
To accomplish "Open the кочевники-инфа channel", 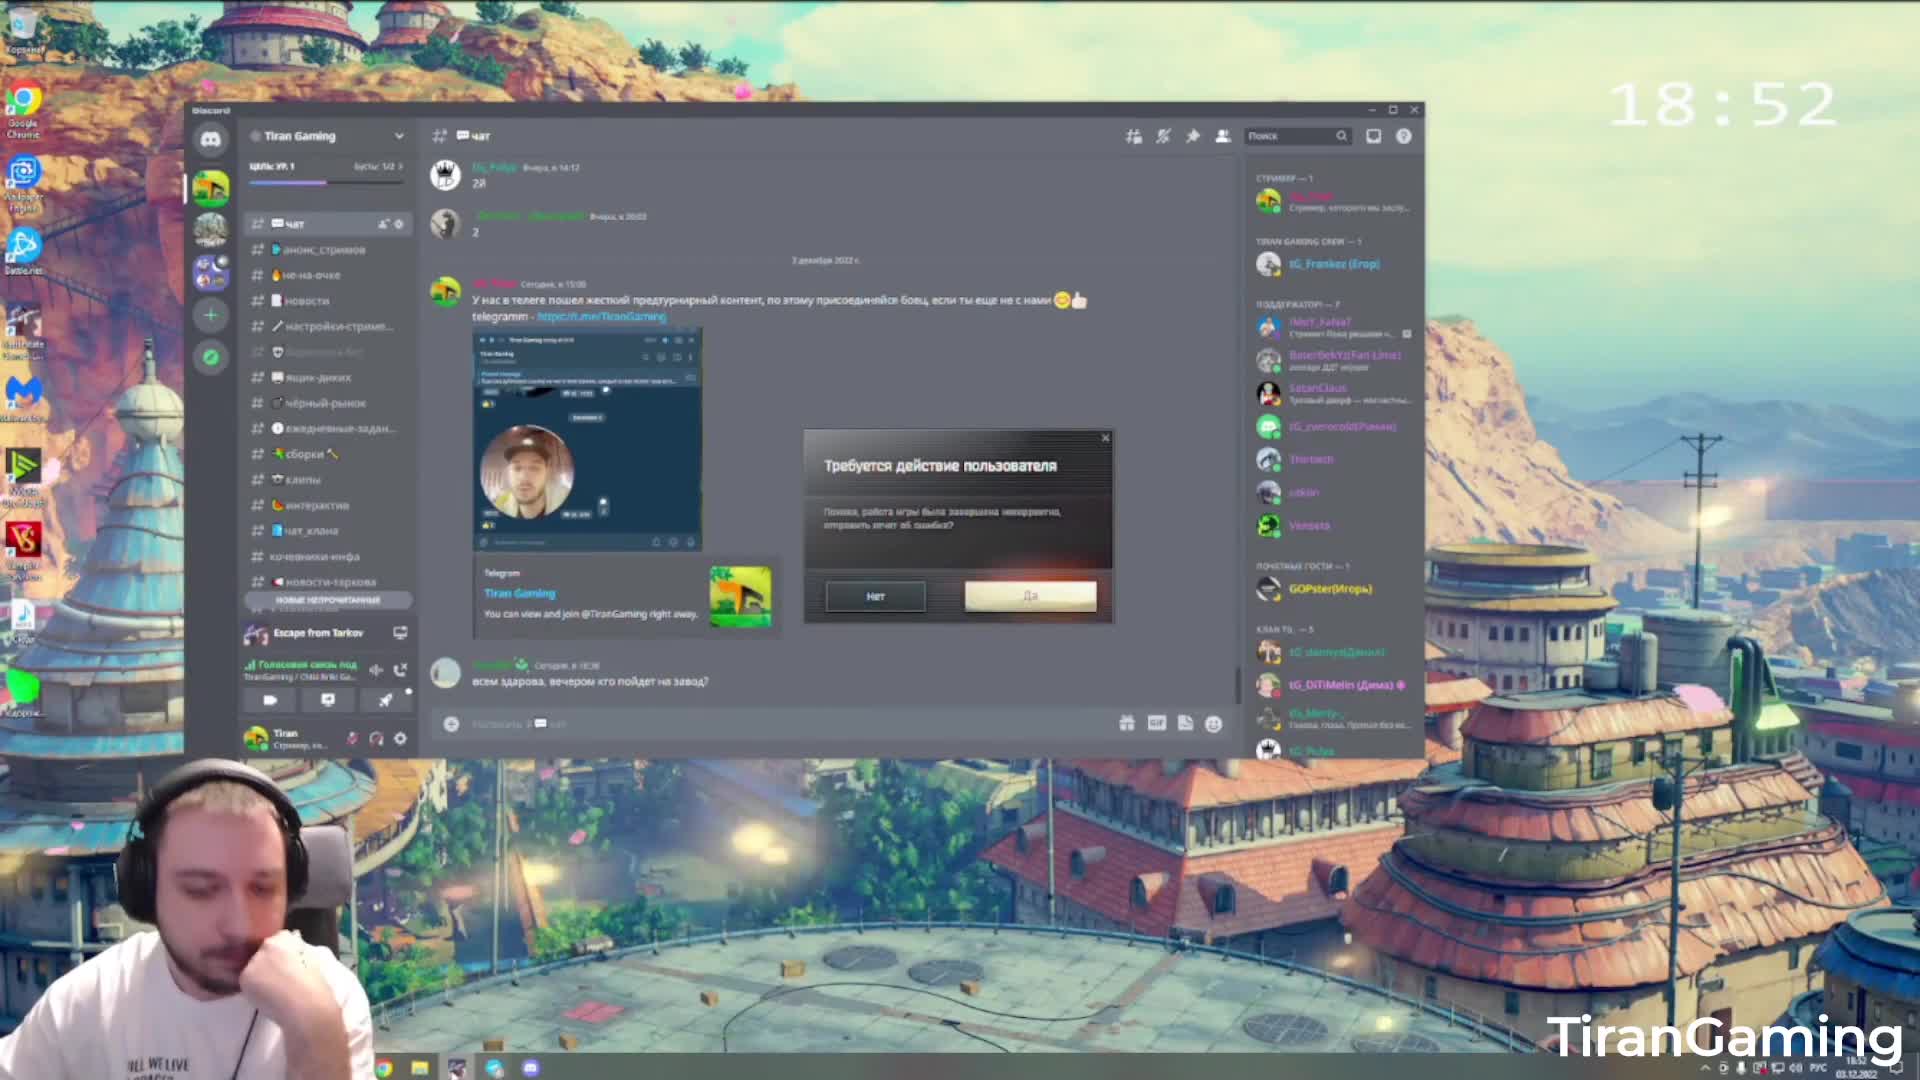I will pos(327,556).
